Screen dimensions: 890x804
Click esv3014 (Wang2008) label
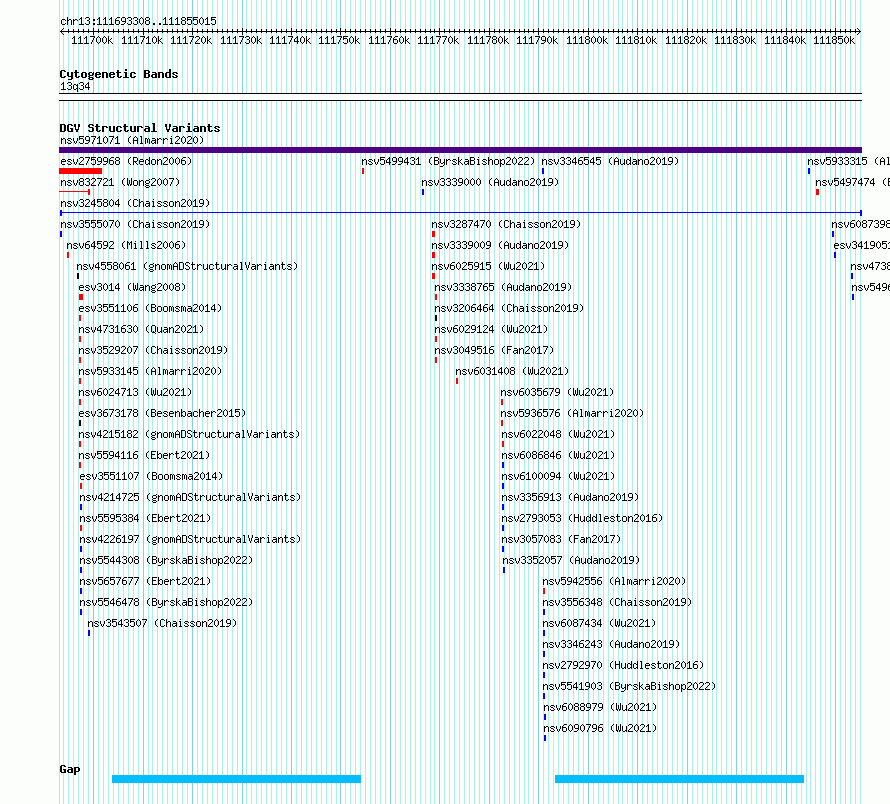[132, 287]
